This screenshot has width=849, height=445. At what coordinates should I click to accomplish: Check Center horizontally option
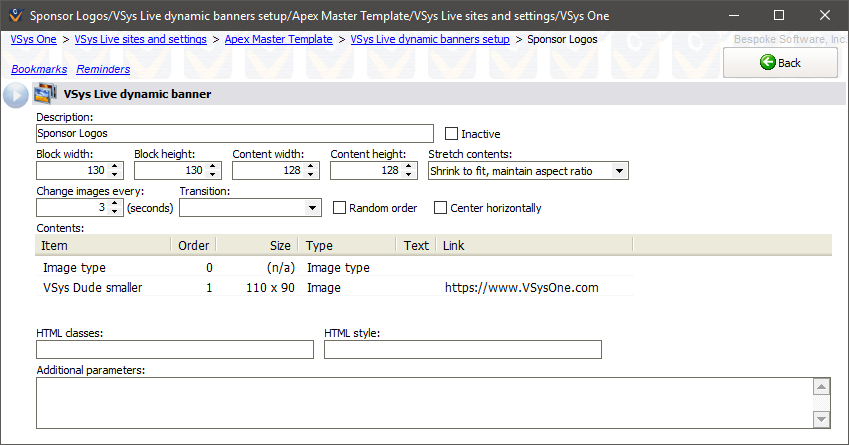click(x=441, y=208)
